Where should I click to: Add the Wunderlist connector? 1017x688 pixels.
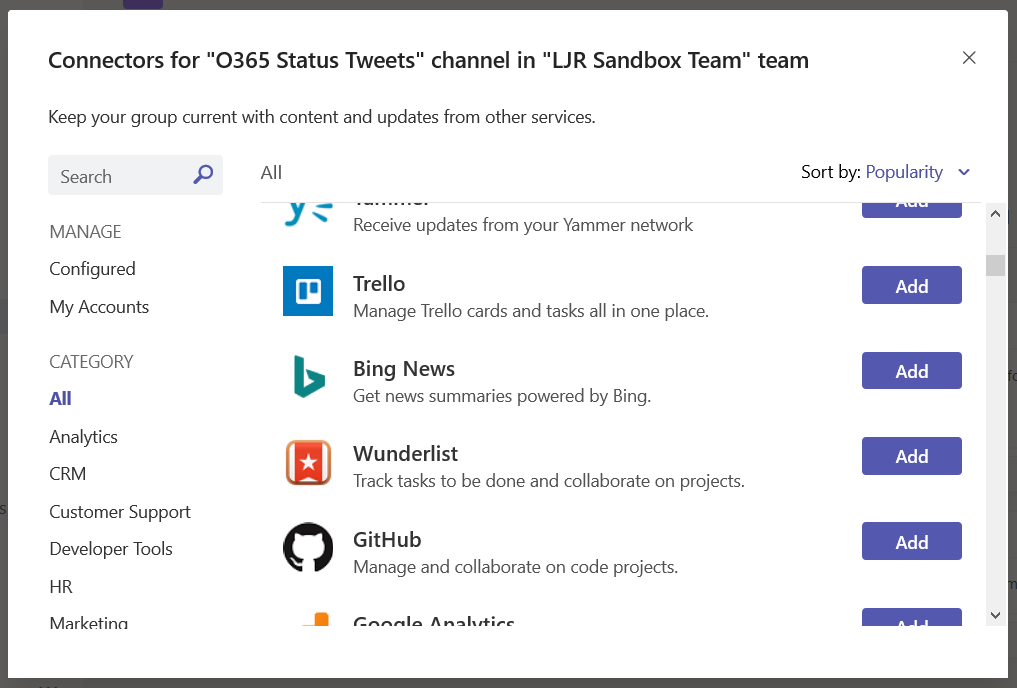pos(911,456)
